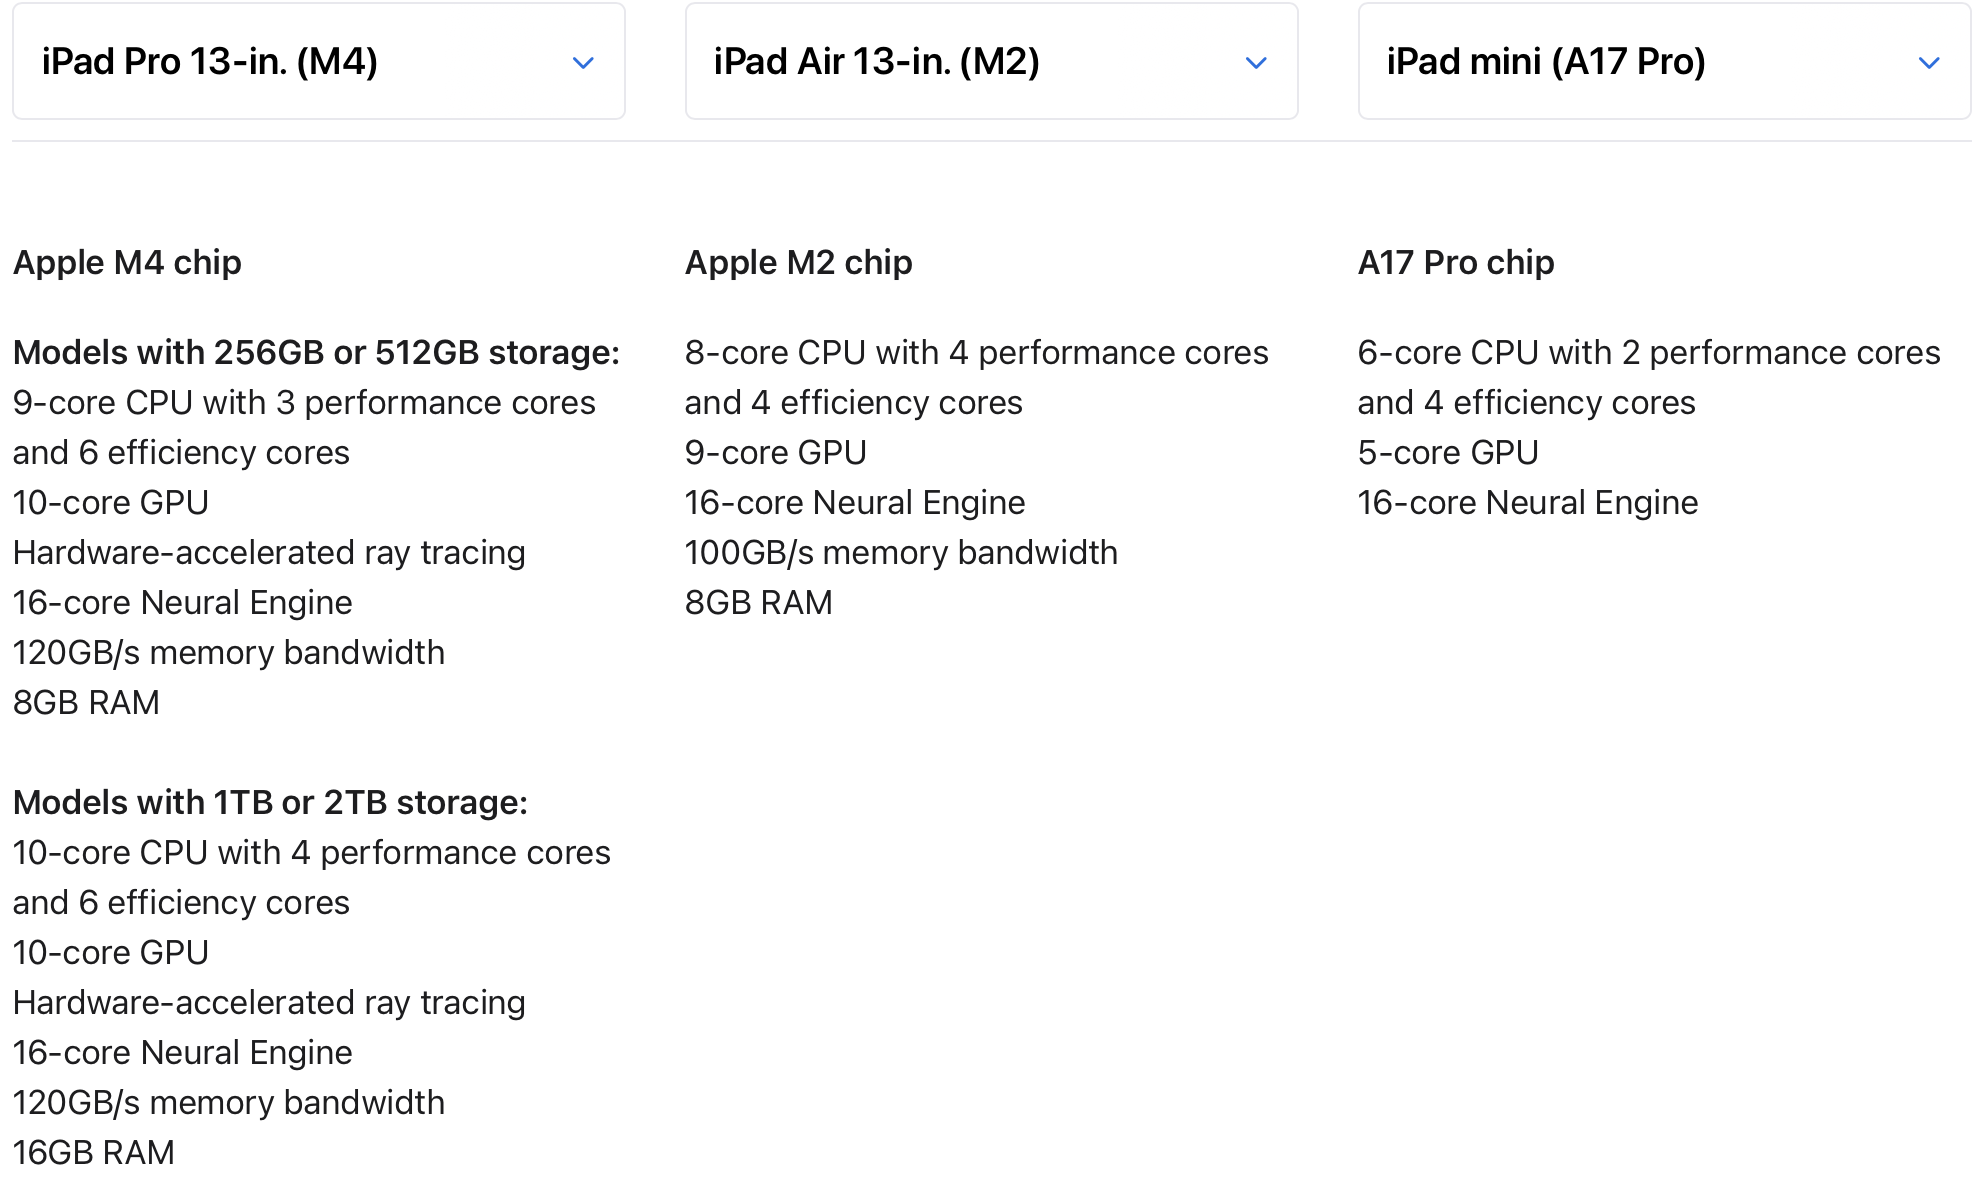Select the 1TB or 2TB storage models heading
Viewport: 1982px width, 1186px height.
(270, 803)
